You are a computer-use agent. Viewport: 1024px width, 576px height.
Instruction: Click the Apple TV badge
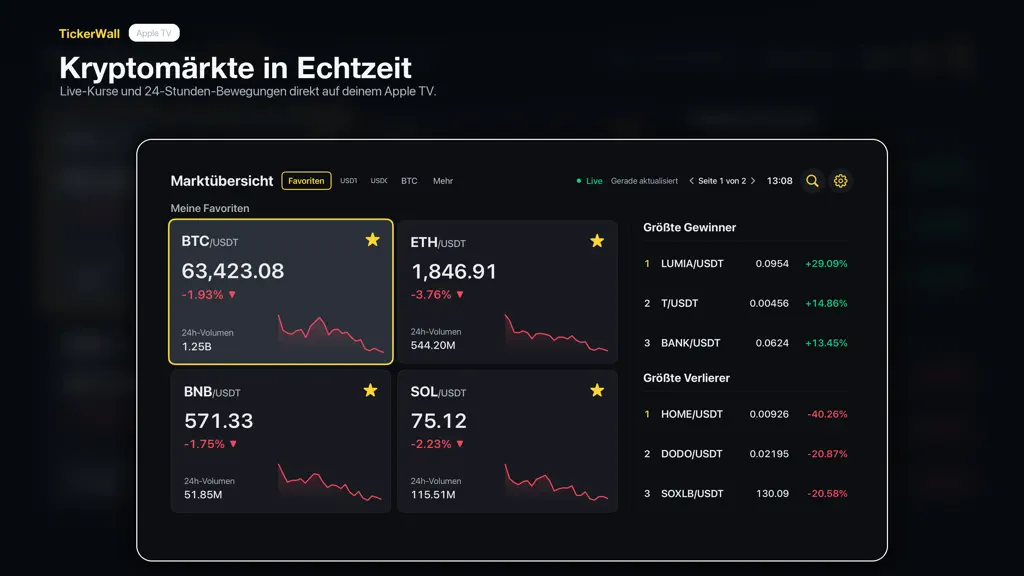coord(154,33)
